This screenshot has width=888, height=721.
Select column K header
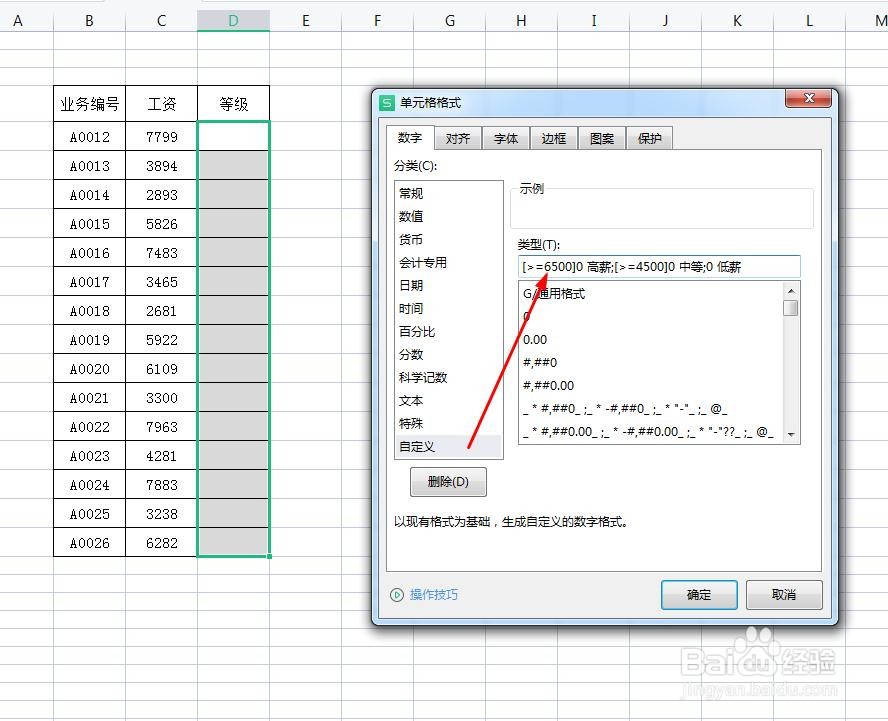737,21
